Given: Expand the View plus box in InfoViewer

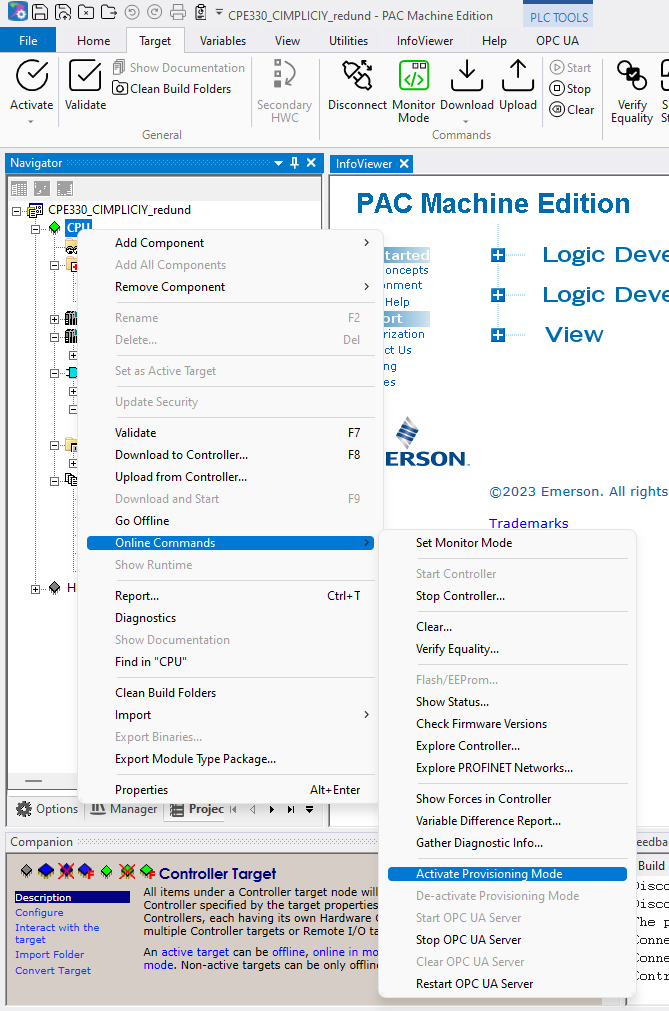Looking at the screenshot, I should pyautogui.click(x=498, y=335).
